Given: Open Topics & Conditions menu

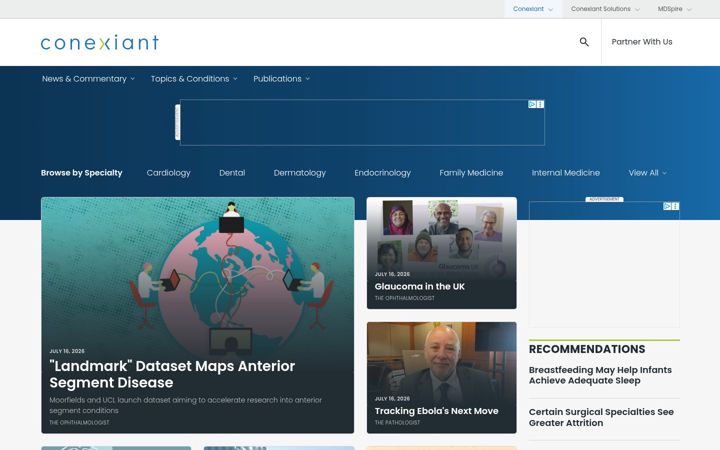Looking at the screenshot, I should 194,79.
